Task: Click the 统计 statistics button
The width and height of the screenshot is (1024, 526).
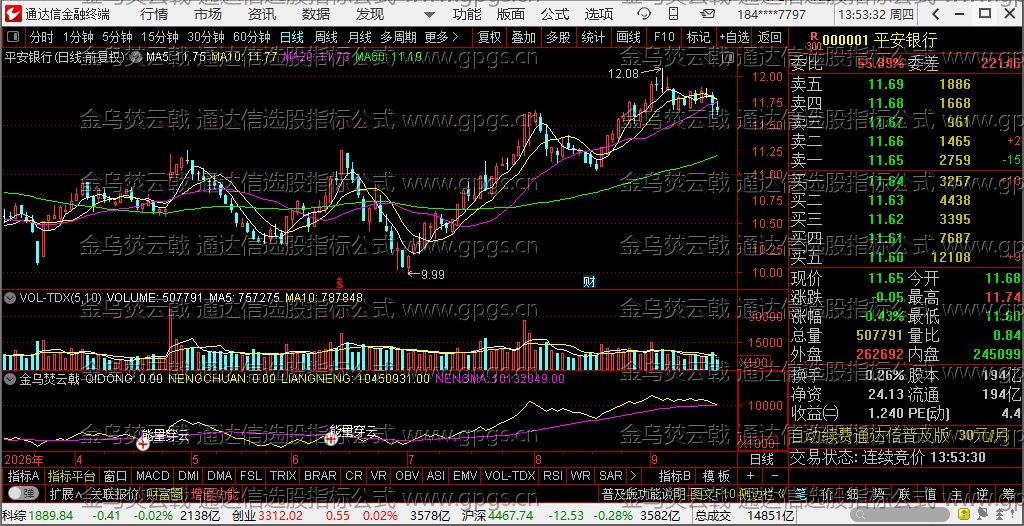Action: [593, 37]
